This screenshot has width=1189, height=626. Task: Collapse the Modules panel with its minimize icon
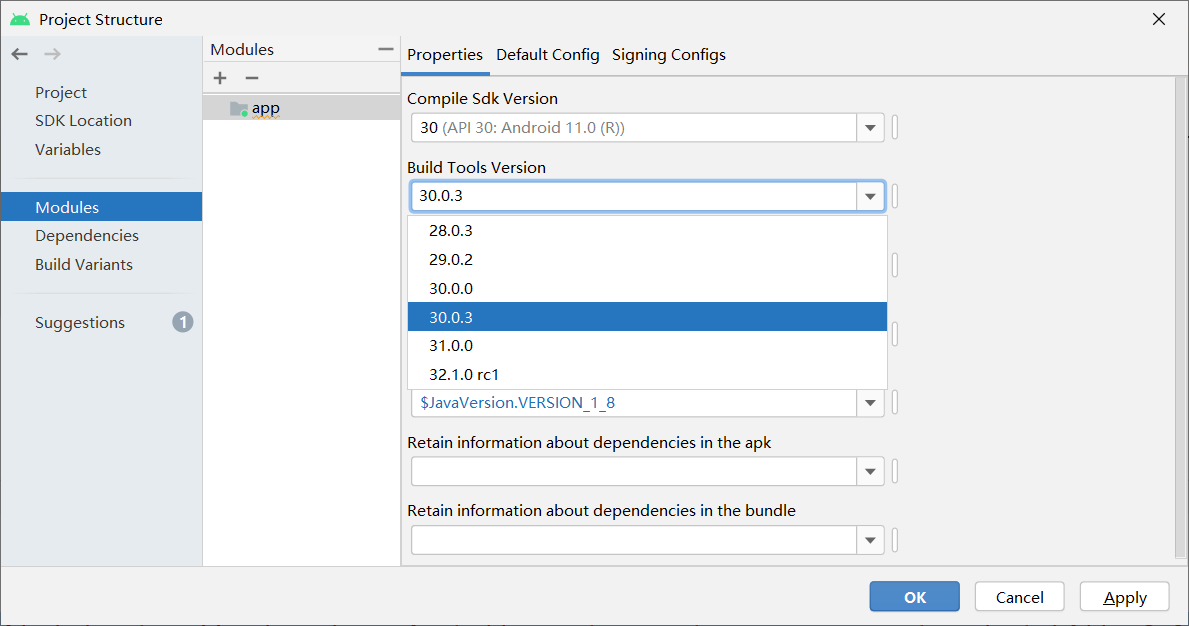pyautogui.click(x=385, y=47)
